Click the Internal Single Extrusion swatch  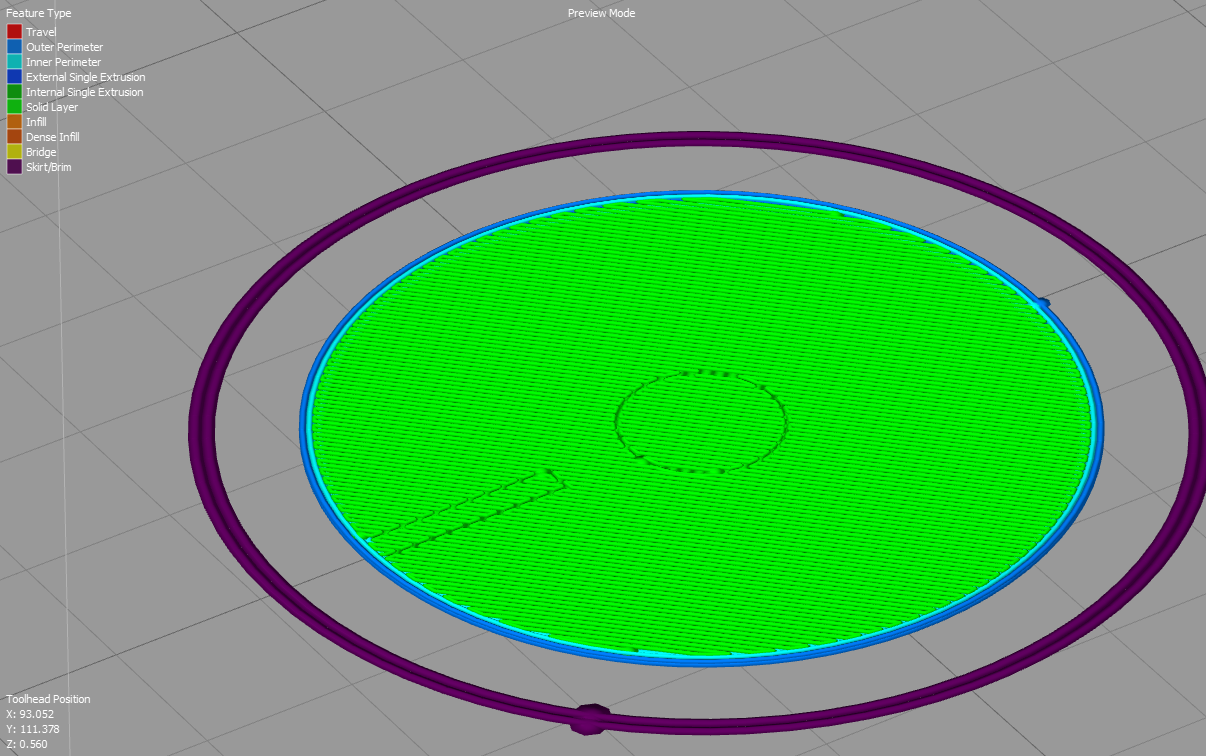pyautogui.click(x=14, y=92)
